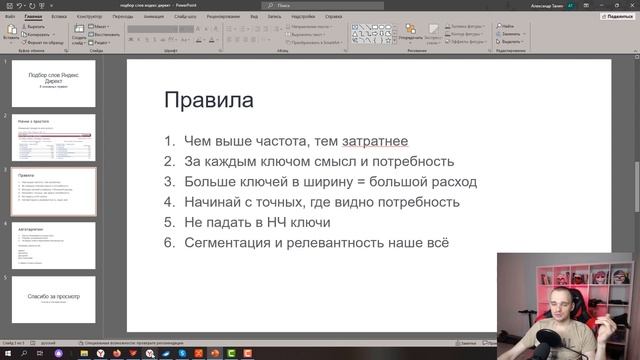Click the Share (Поделиться) button
The width and height of the screenshot is (640, 360).
(x=618, y=16)
